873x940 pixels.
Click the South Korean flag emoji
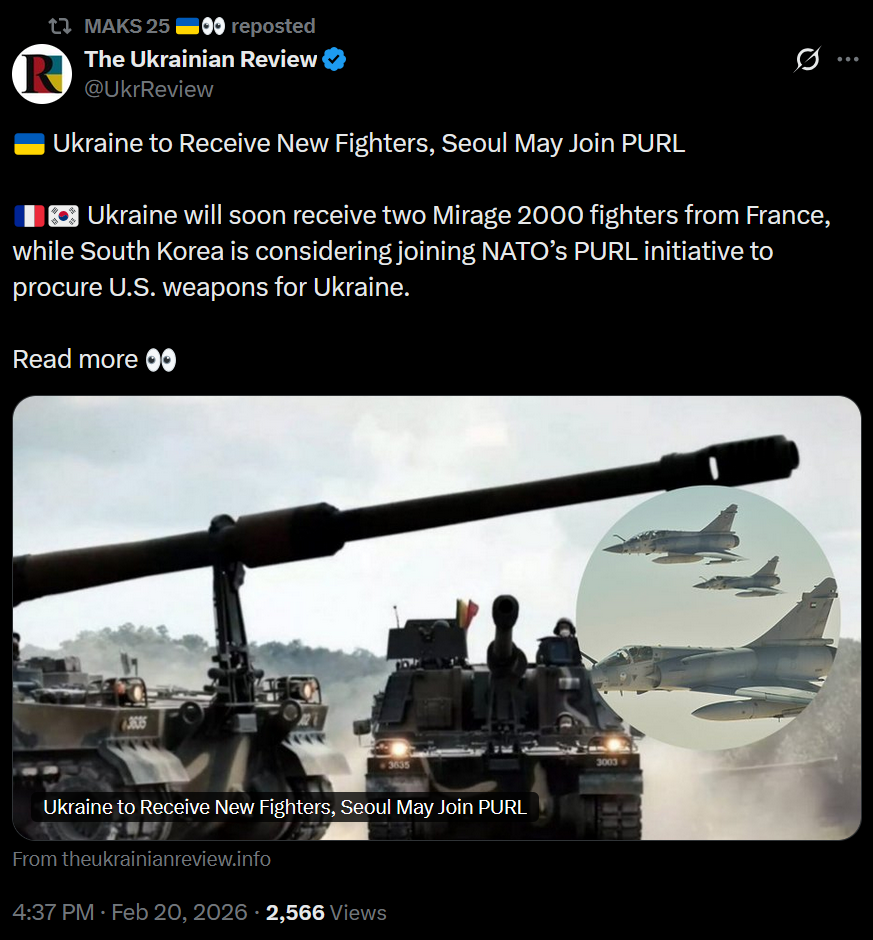pos(63,216)
